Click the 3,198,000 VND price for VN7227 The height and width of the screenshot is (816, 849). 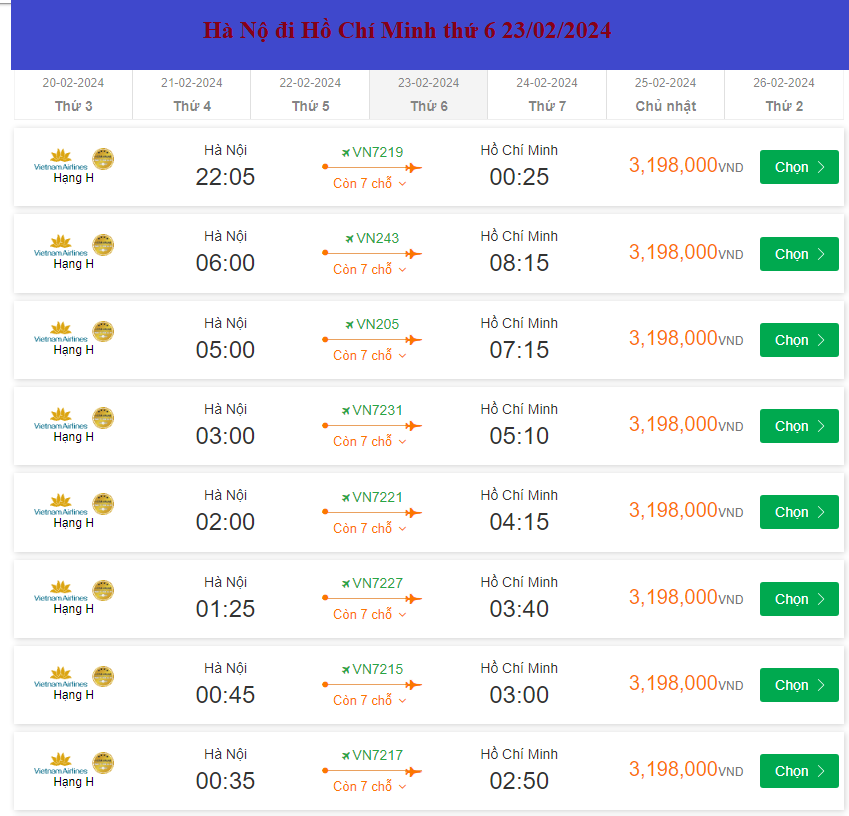click(685, 598)
